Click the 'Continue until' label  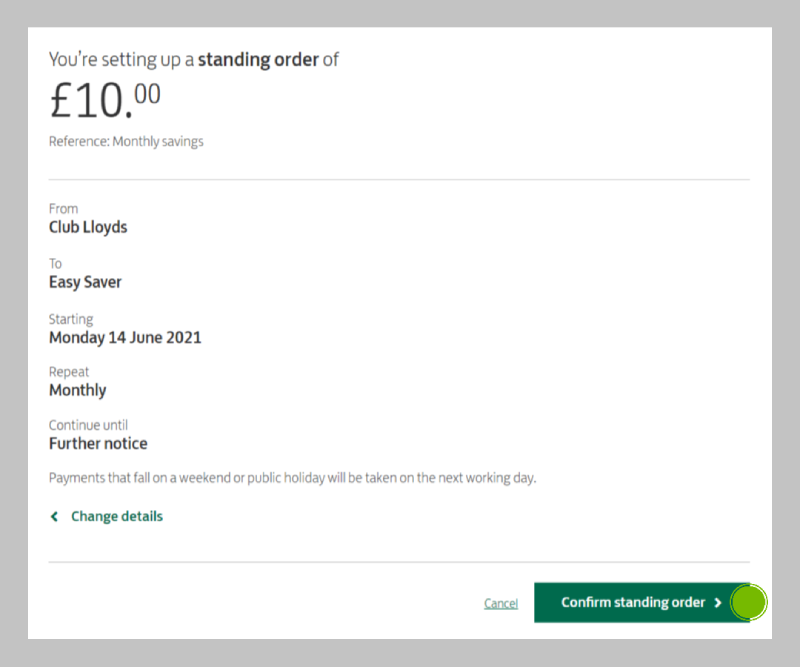point(88,425)
